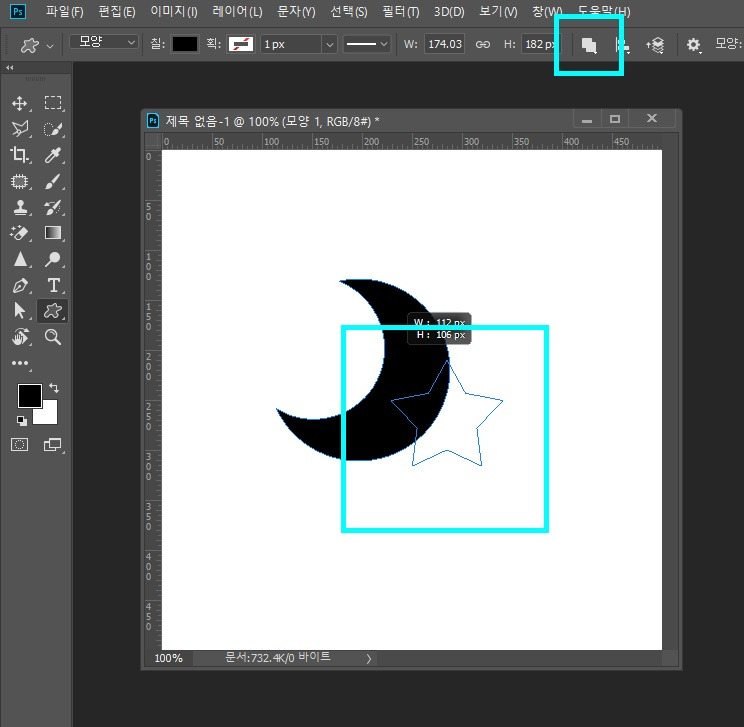Swap foreground and background colors

(54, 388)
